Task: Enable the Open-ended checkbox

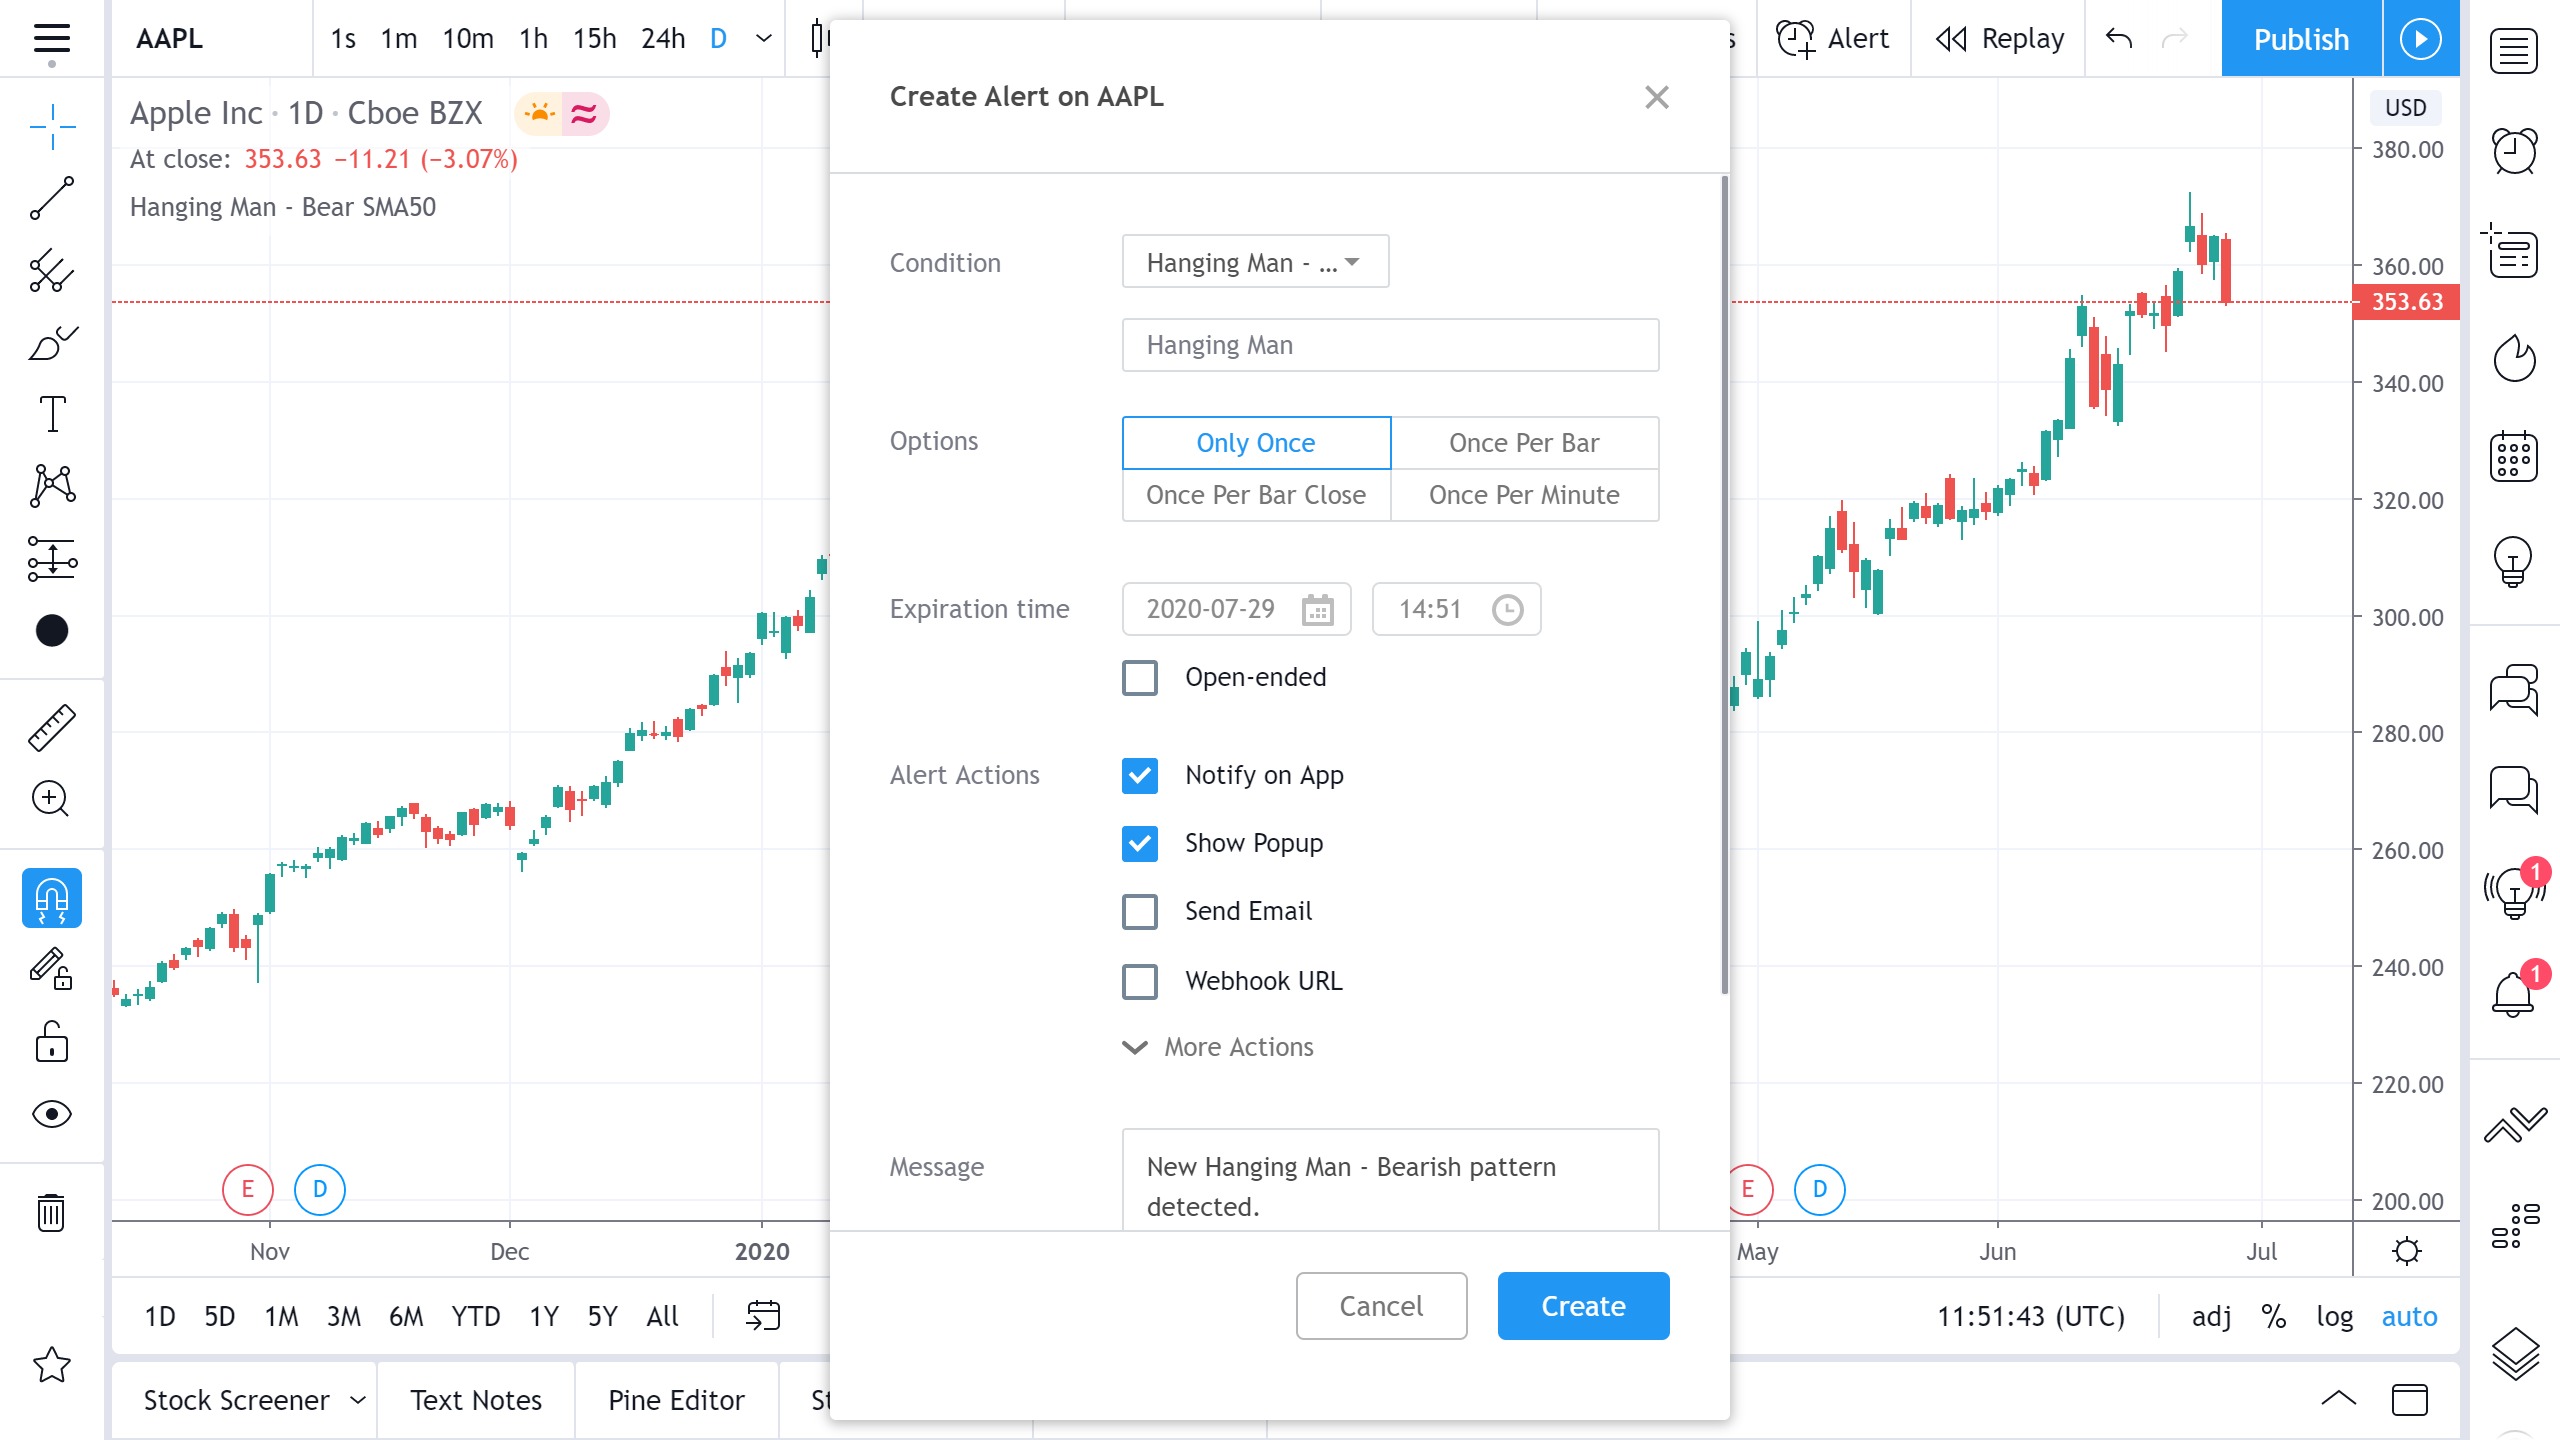Action: pos(1140,677)
